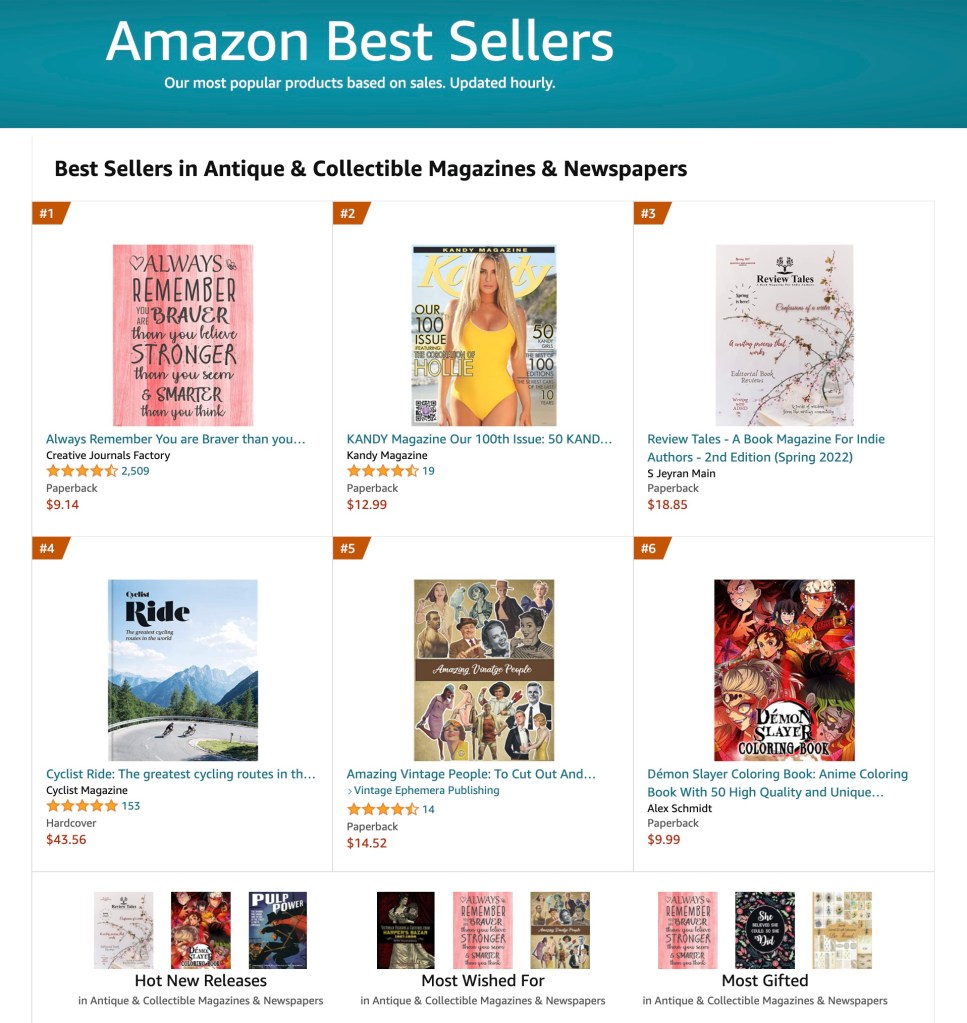Image resolution: width=967 pixels, height=1023 pixels.
Task: Click the $43.56 Cyclist Ride price
Action: pos(66,839)
